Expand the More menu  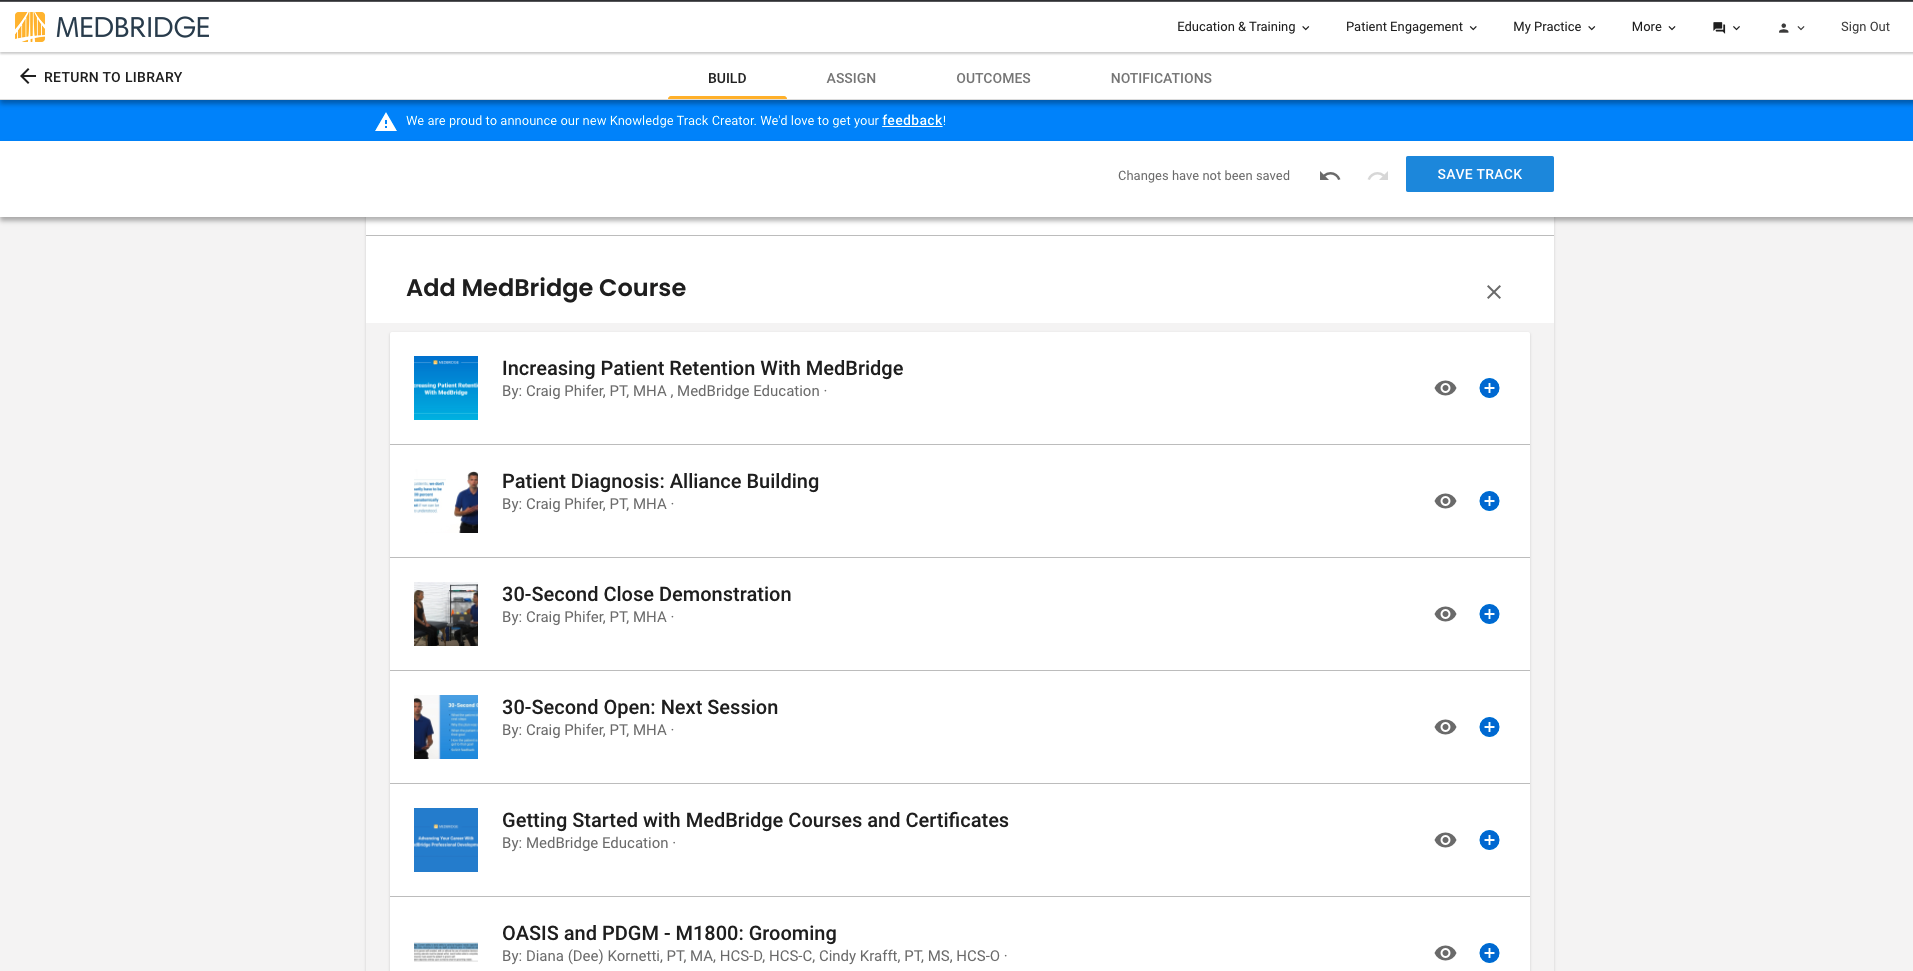(1651, 27)
